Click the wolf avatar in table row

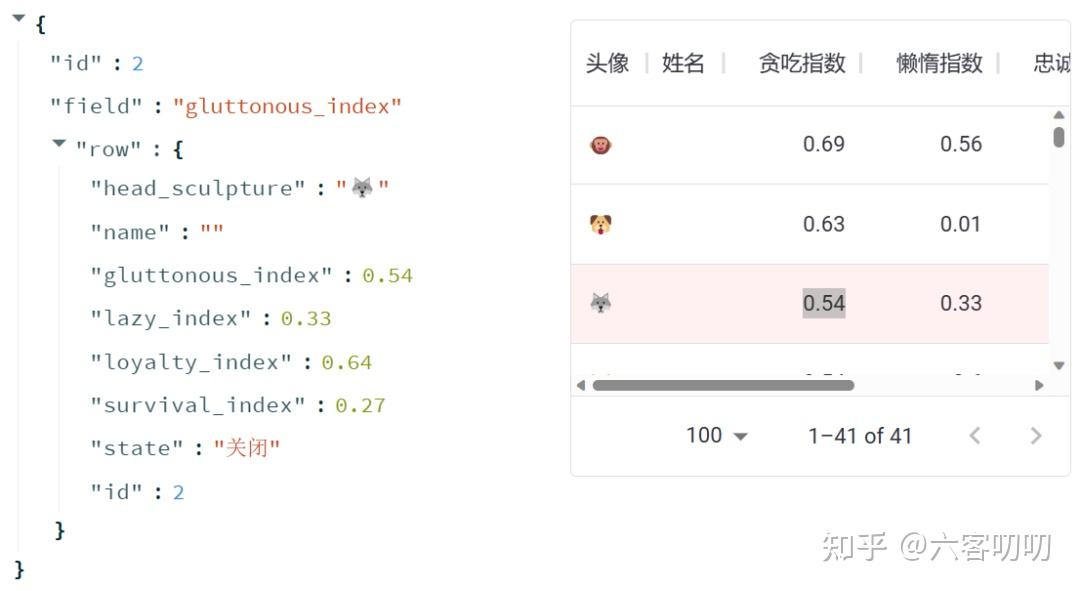coord(600,303)
